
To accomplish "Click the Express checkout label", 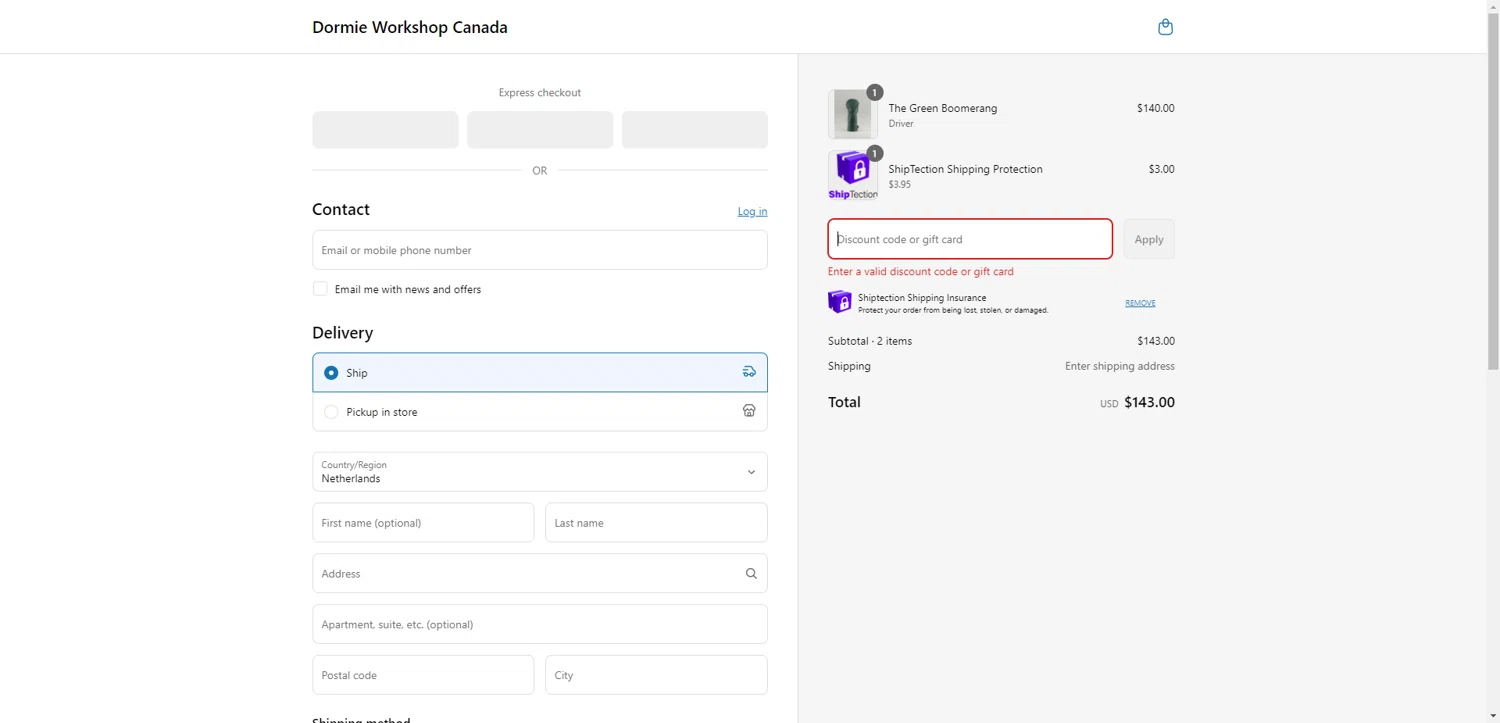I will click(x=540, y=93).
